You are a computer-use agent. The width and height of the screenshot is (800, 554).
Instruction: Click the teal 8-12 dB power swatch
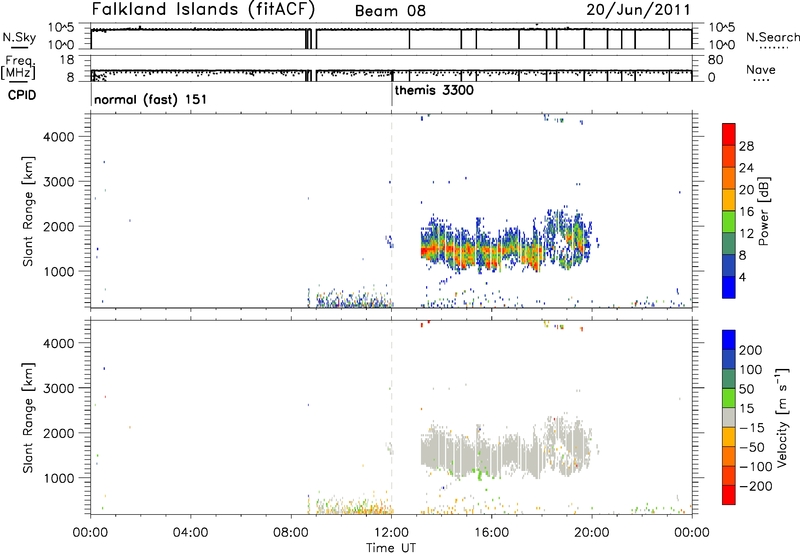tap(729, 243)
